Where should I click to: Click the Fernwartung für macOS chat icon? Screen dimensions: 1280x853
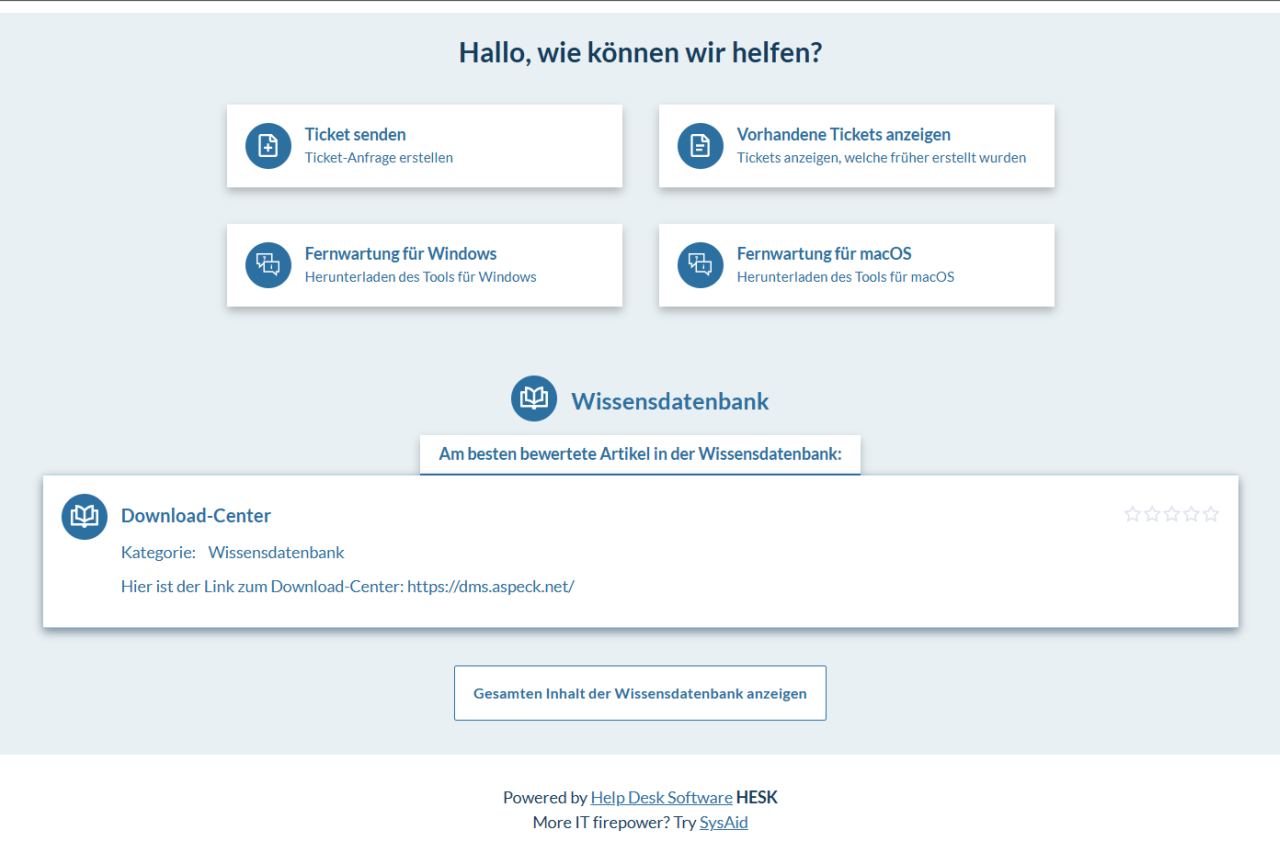(x=700, y=265)
